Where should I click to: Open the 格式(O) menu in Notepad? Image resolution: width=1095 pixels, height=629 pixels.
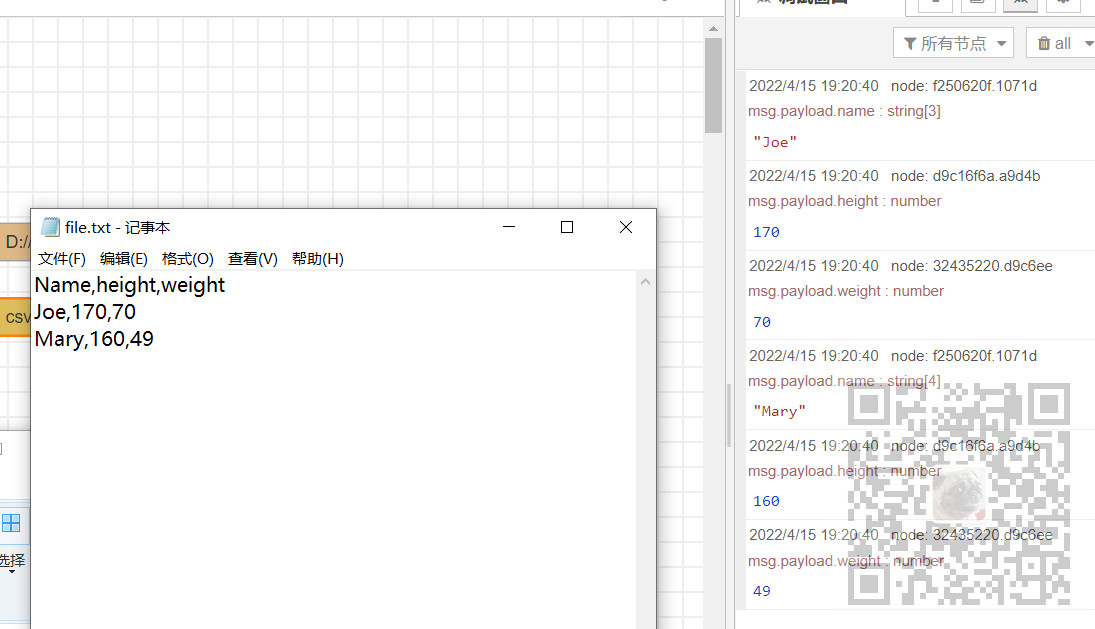click(187, 259)
